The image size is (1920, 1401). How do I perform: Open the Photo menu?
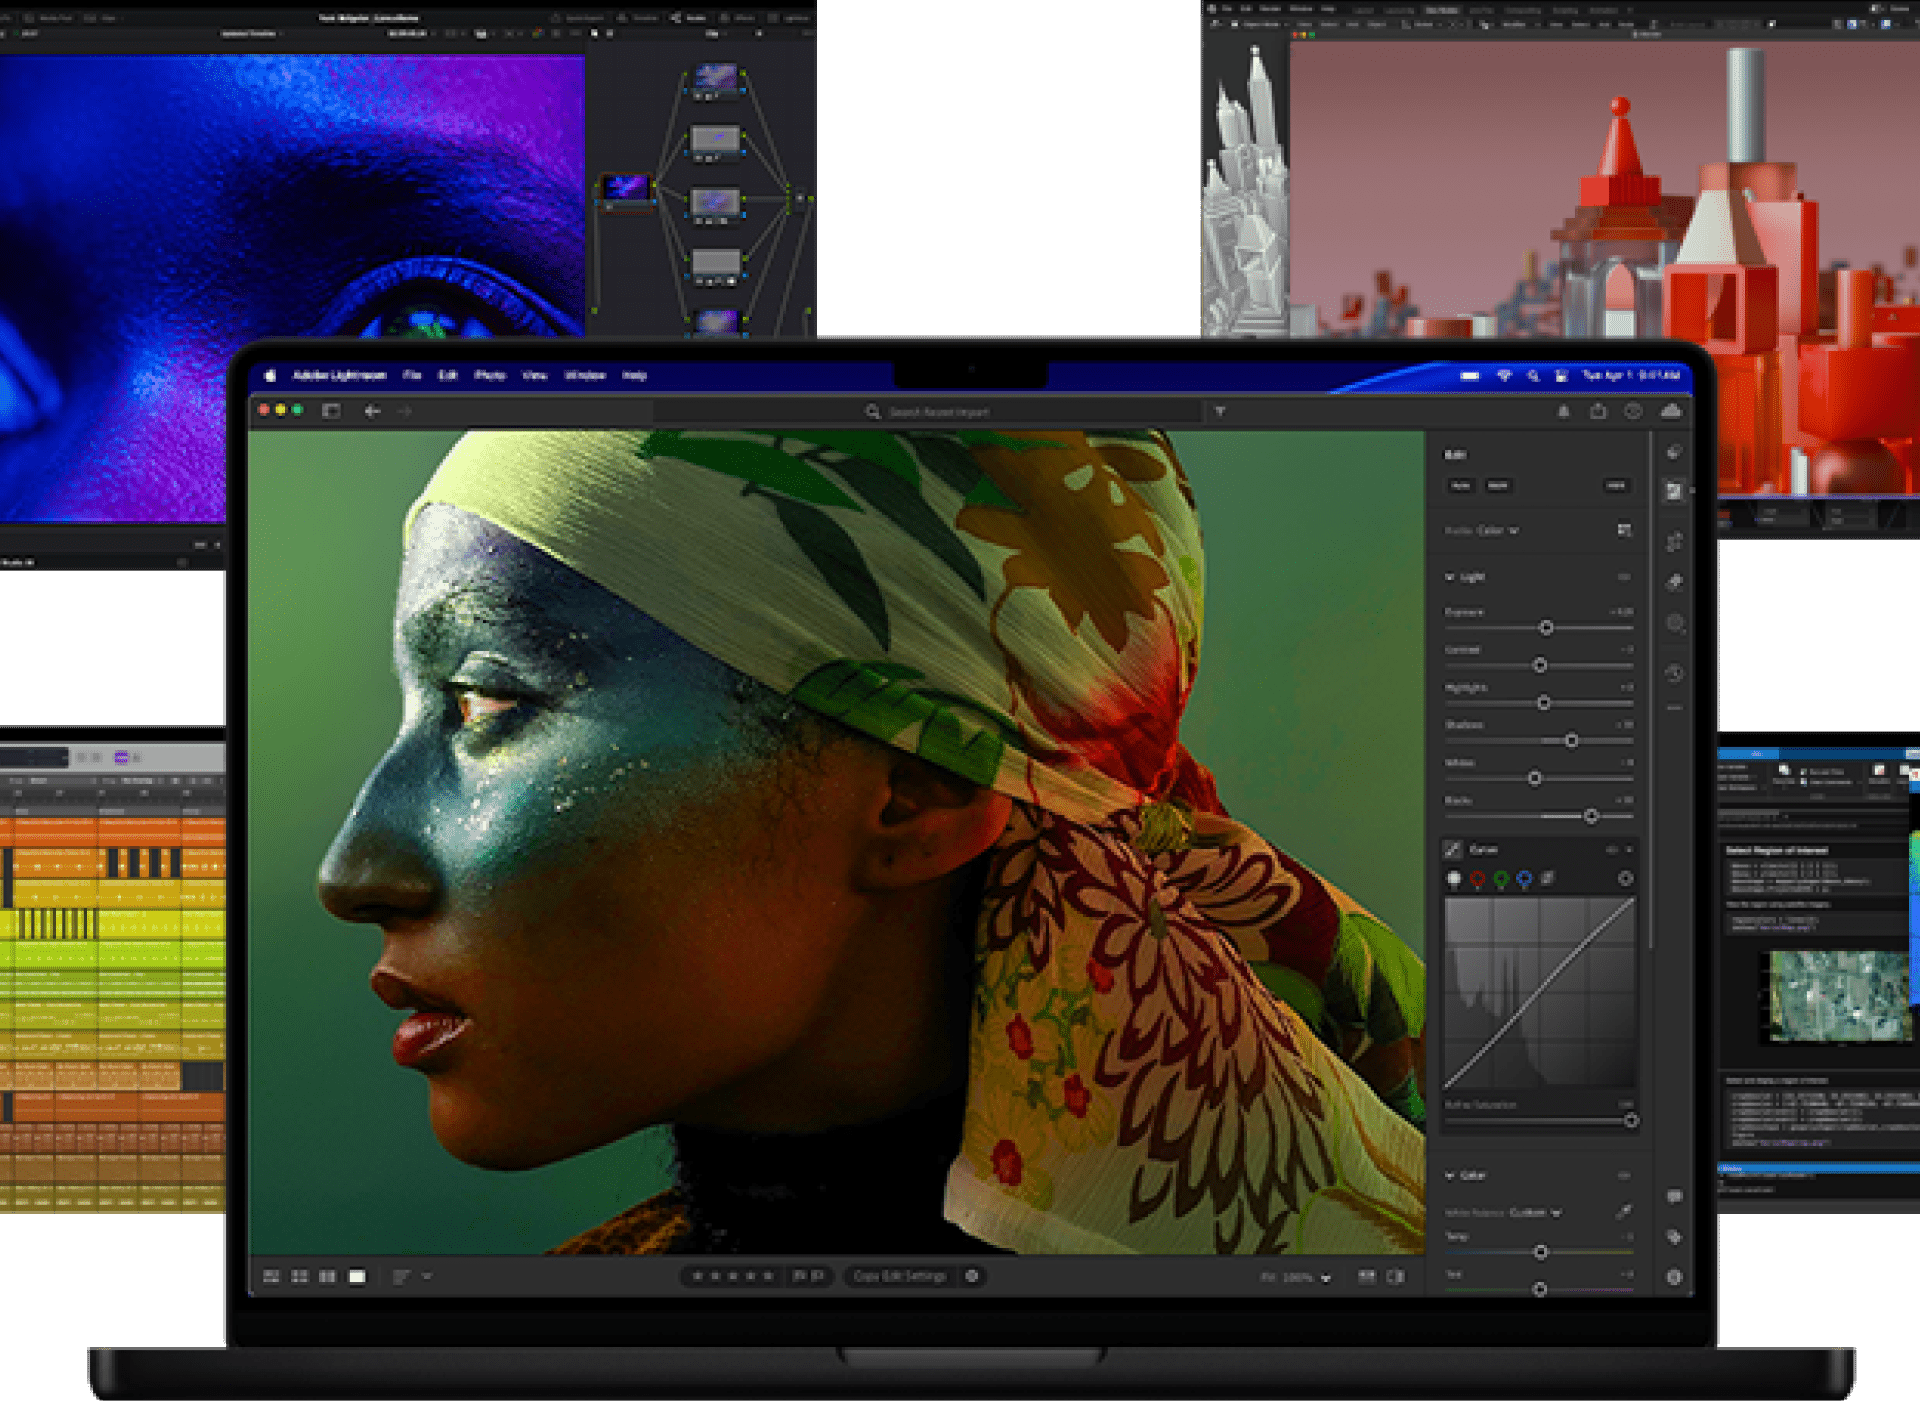pos(489,375)
